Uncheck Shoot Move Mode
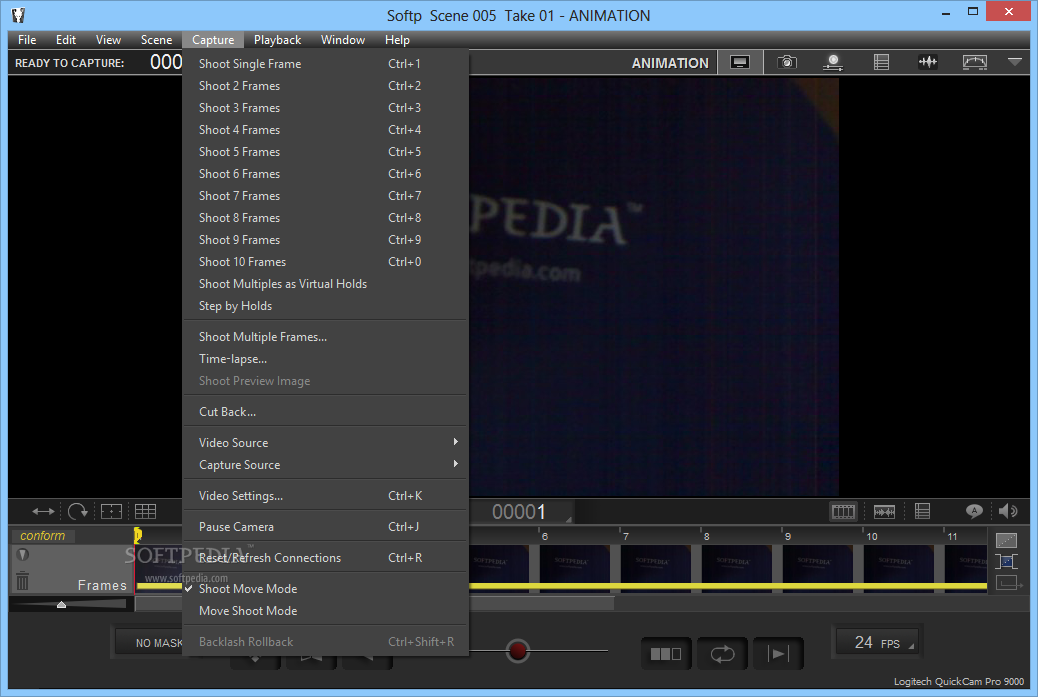Image resolution: width=1038 pixels, height=697 pixels. (325, 589)
